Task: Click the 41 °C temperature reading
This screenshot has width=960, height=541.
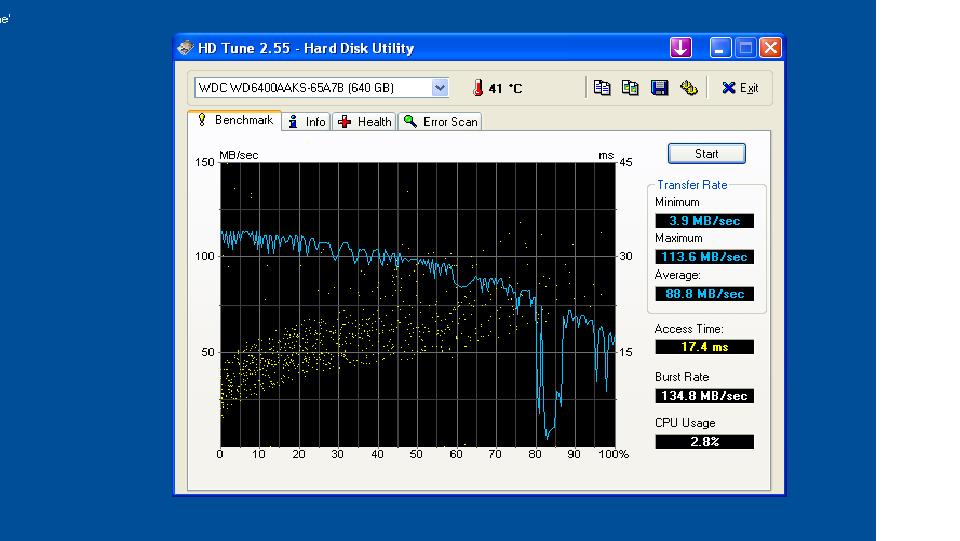Action: [506, 89]
